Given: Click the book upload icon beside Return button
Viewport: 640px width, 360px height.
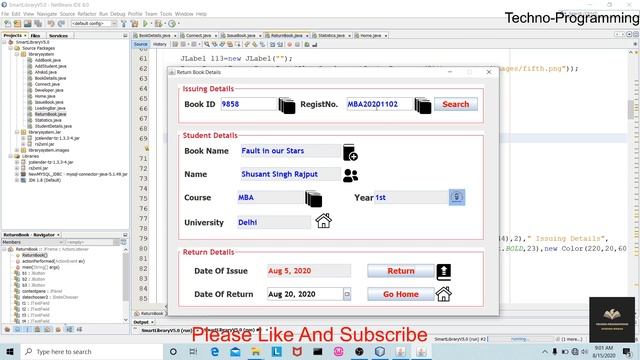Looking at the screenshot, I should (444, 272).
